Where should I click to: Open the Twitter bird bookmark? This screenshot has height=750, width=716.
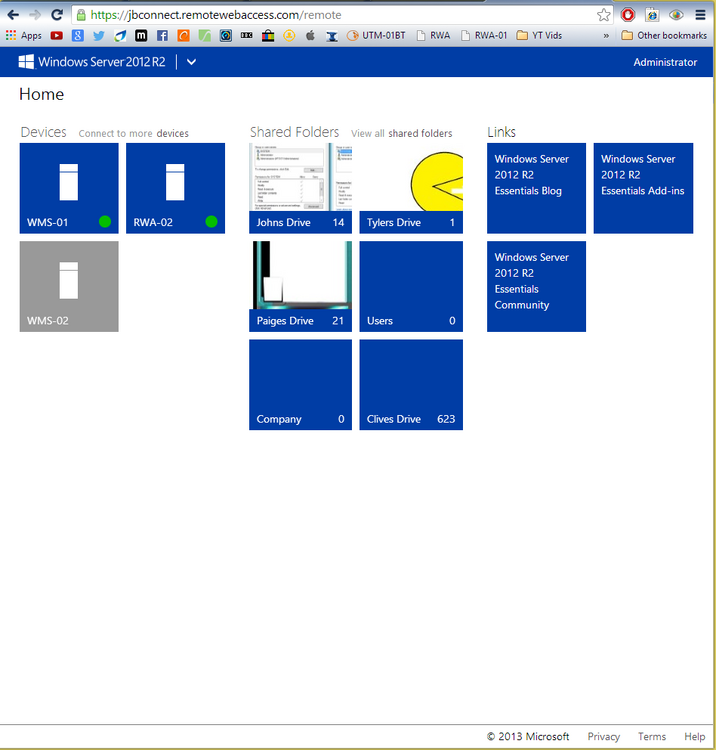pos(99,35)
